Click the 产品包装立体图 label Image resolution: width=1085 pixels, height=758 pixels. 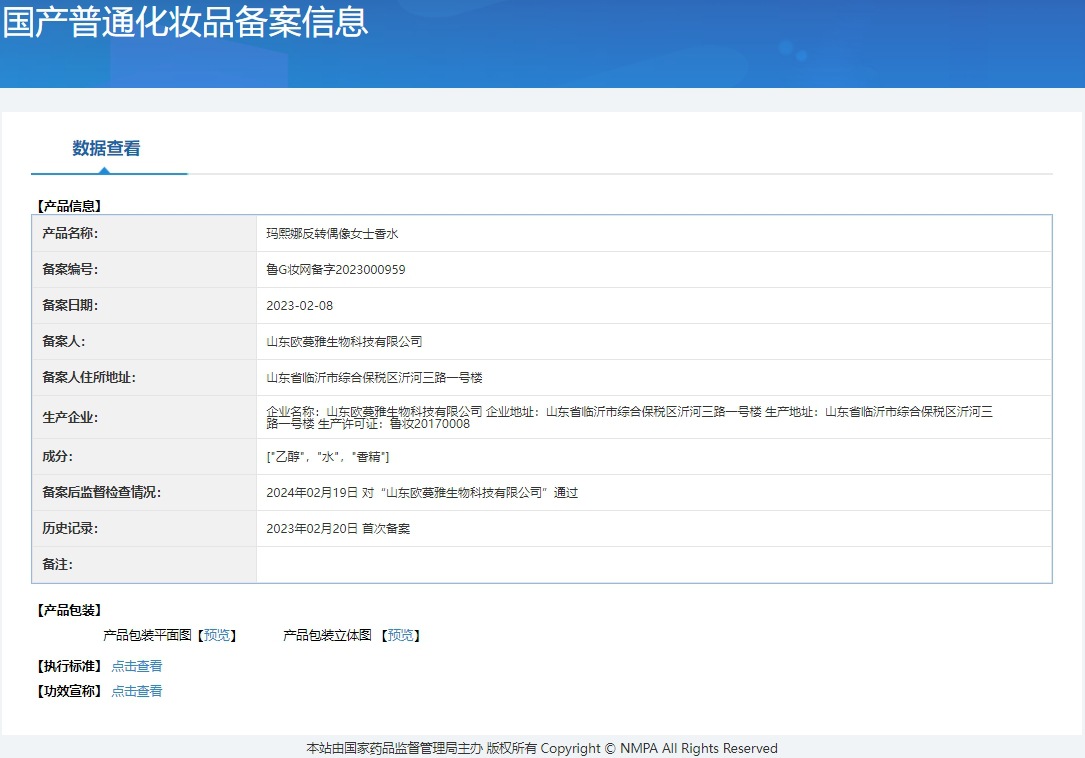pyautogui.click(x=327, y=635)
